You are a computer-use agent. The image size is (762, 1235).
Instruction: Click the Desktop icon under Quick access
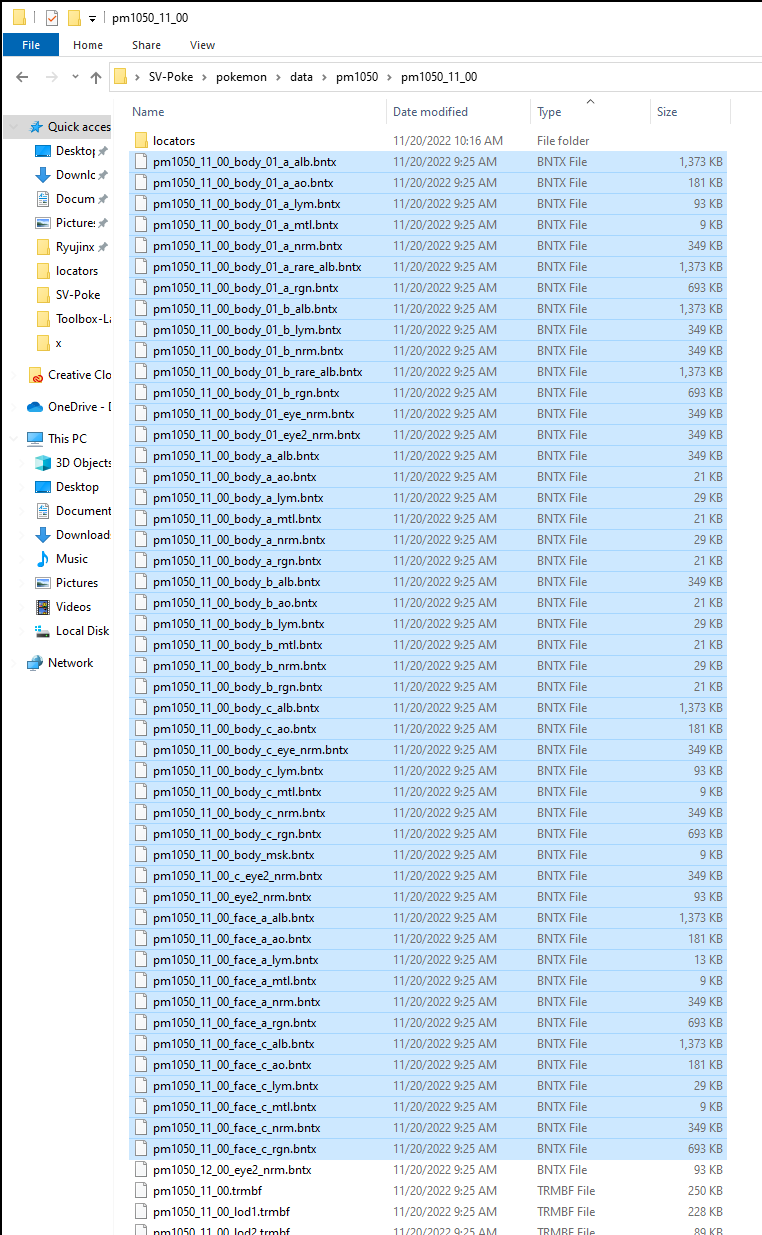tap(43, 151)
